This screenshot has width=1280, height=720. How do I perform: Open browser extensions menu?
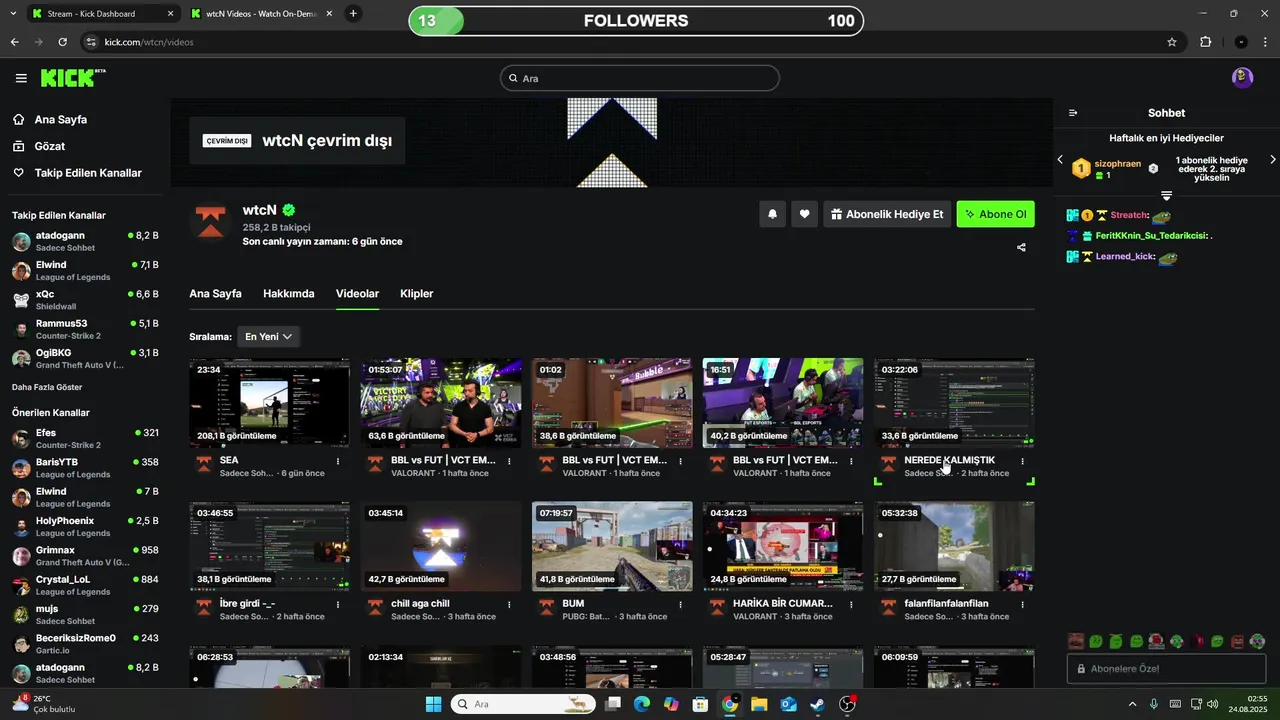[x=1205, y=42]
